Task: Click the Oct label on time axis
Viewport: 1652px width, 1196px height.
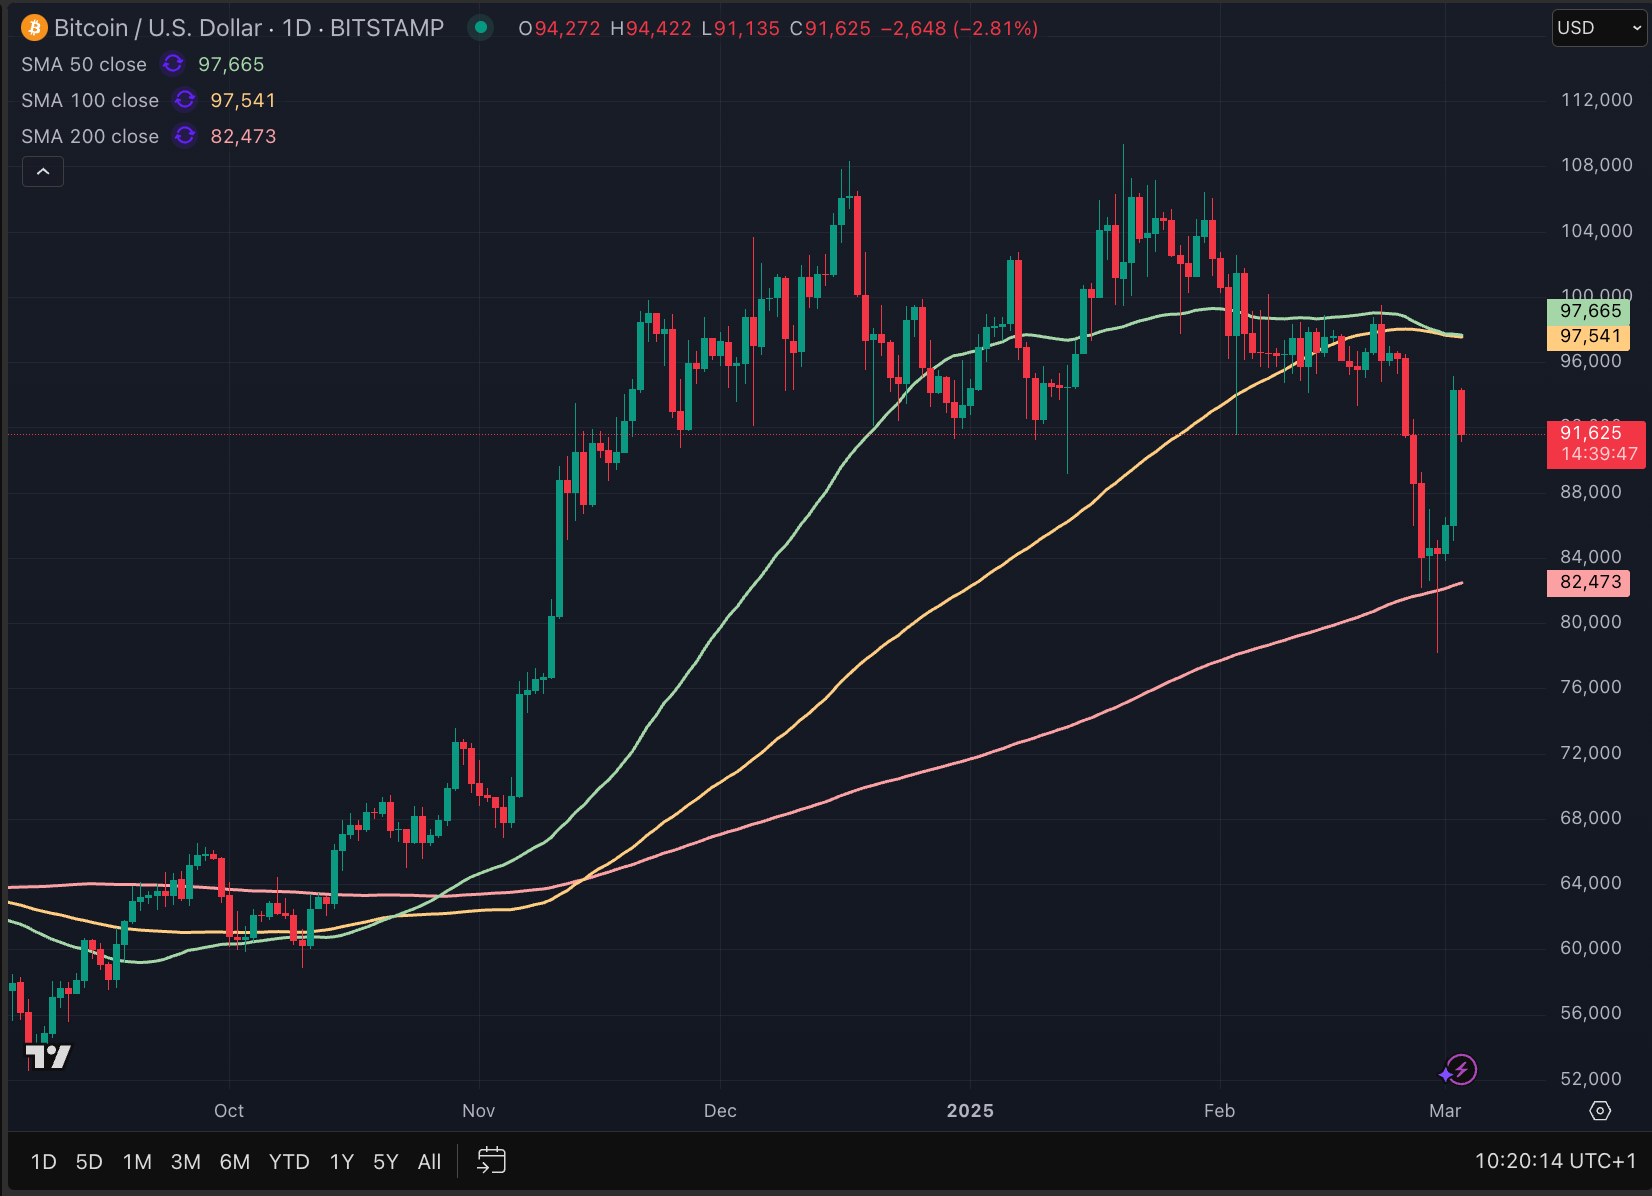Action: (229, 1111)
